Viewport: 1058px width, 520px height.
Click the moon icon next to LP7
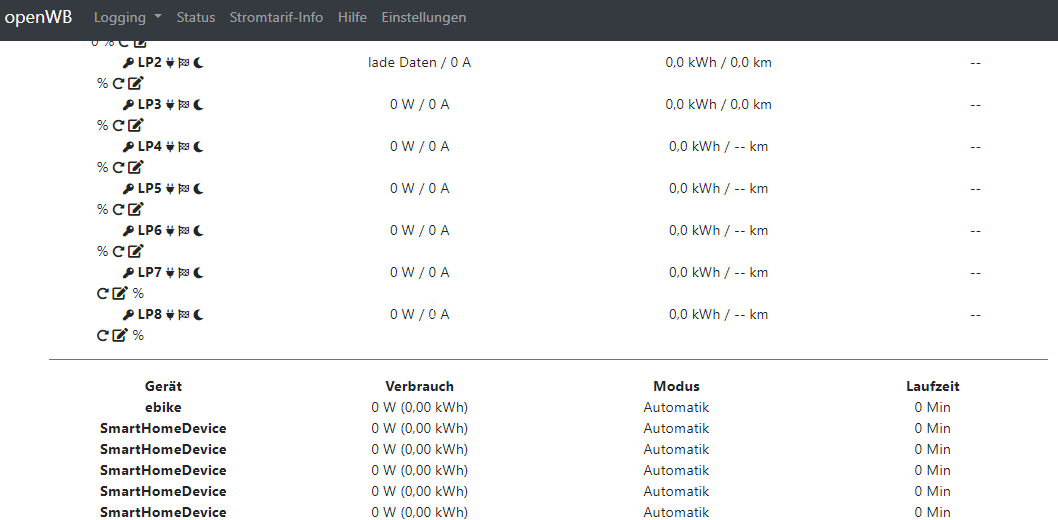(198, 272)
